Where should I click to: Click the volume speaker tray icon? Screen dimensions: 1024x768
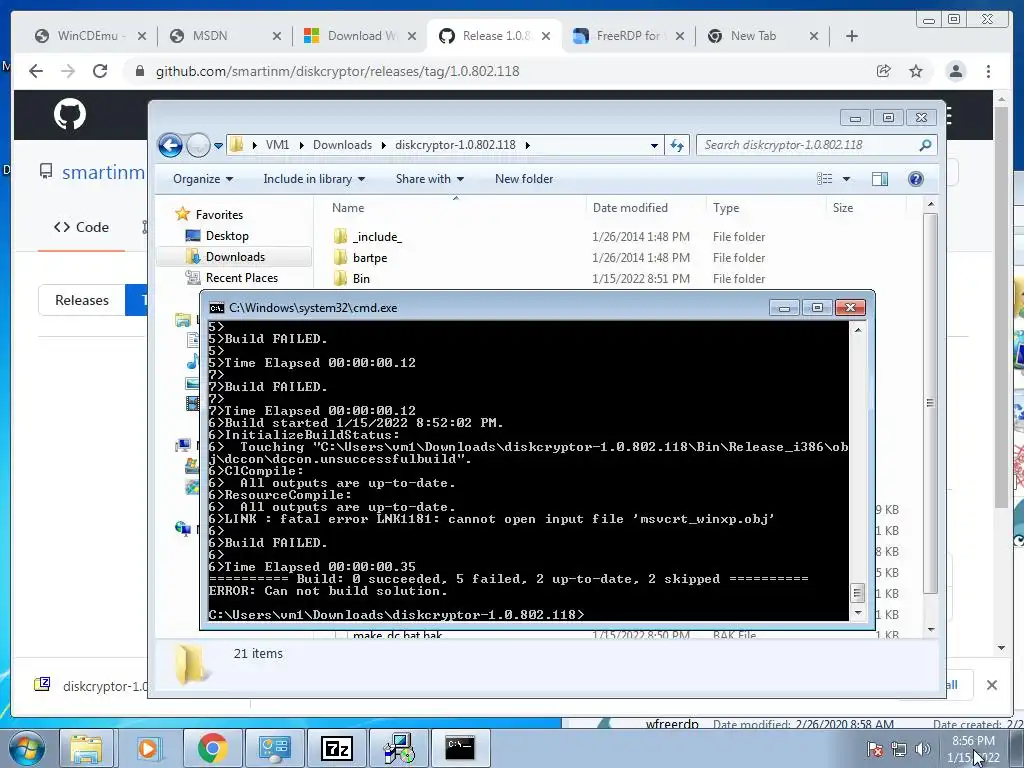coord(923,748)
